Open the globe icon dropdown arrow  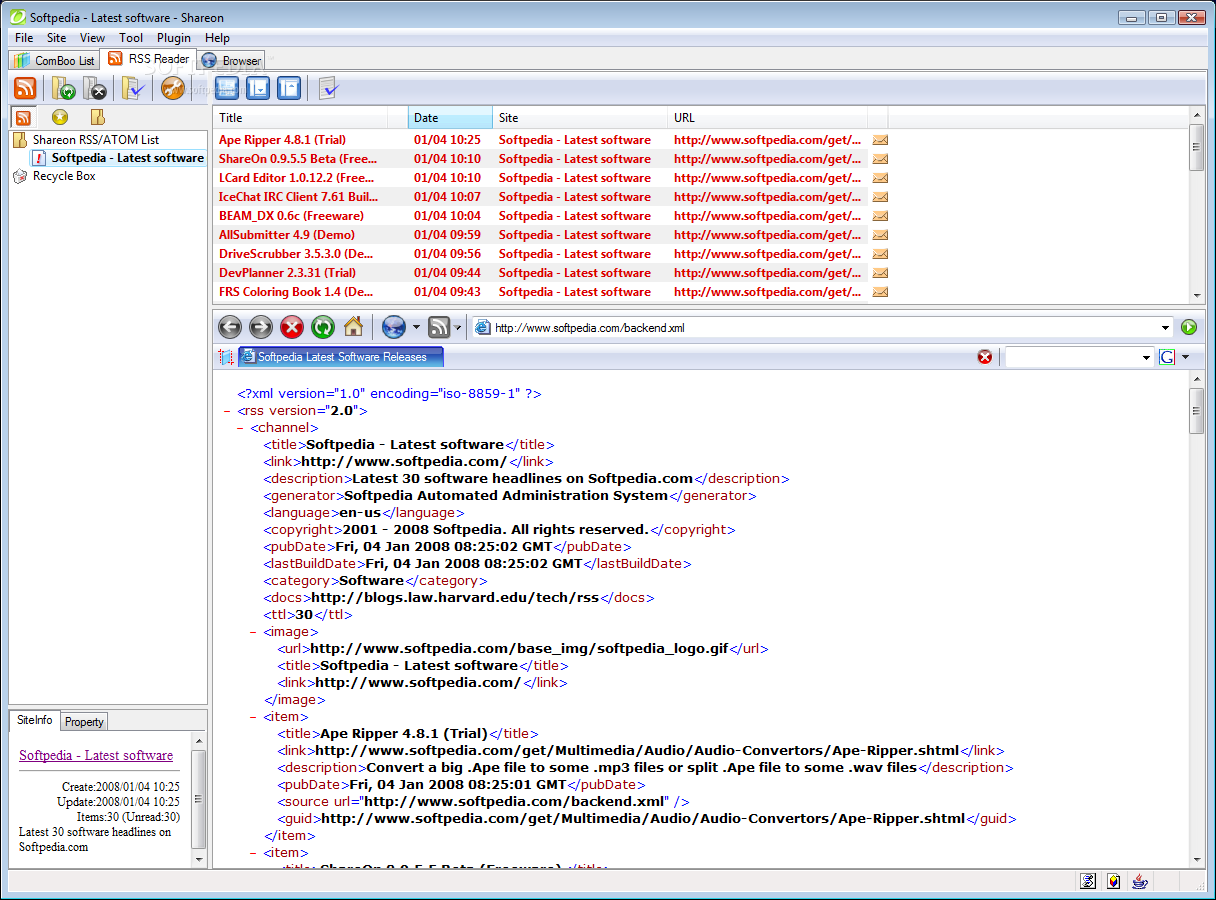pos(416,327)
